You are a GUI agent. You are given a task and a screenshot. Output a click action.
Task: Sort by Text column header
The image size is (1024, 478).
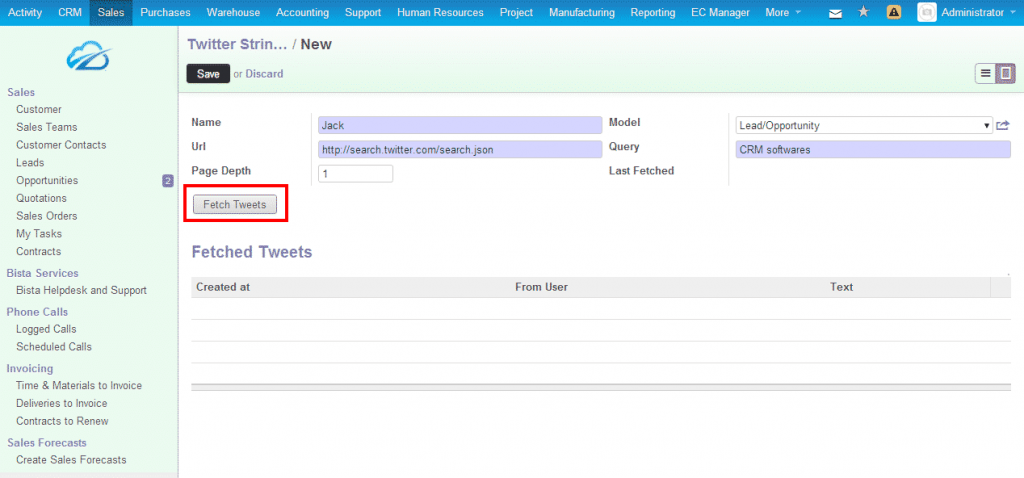841,287
